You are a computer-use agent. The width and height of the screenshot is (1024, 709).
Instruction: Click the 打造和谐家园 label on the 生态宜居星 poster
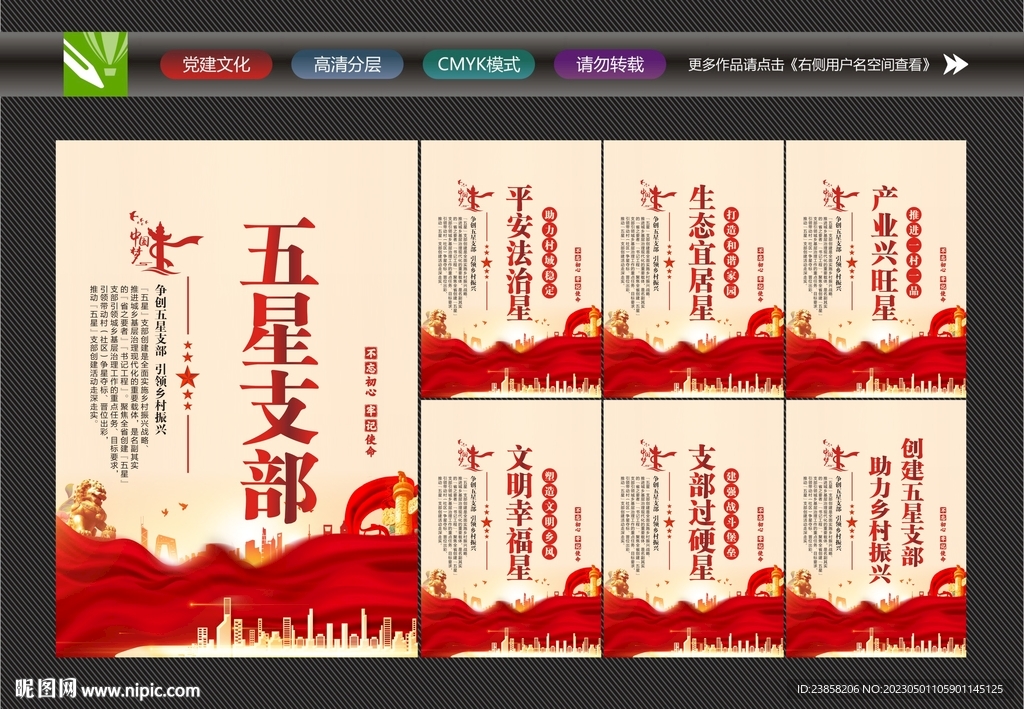[x=731, y=252]
